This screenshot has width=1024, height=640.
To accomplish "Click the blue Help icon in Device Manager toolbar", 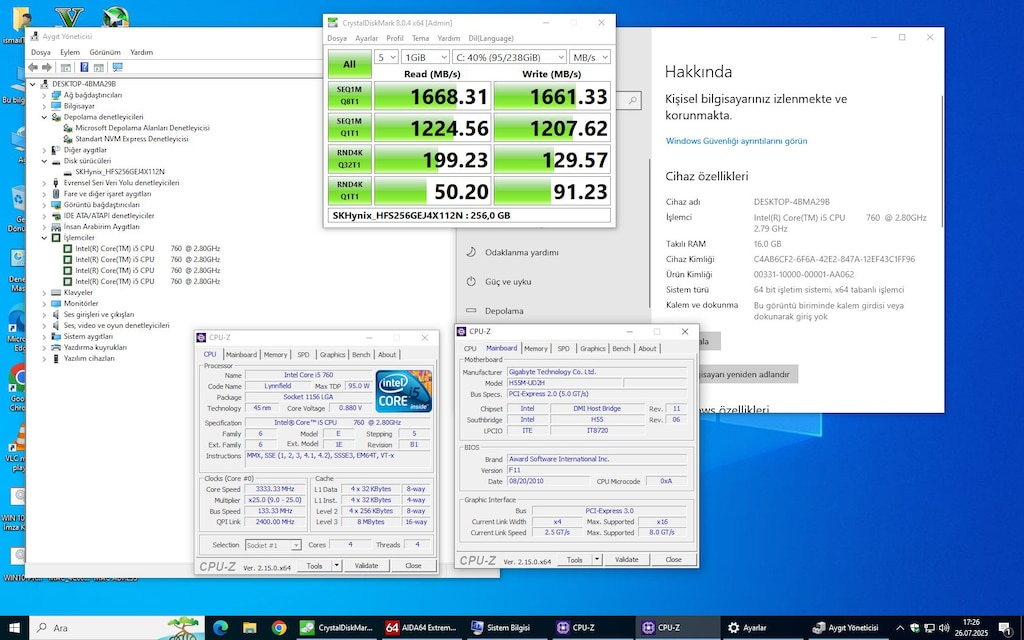I will (x=84, y=67).
